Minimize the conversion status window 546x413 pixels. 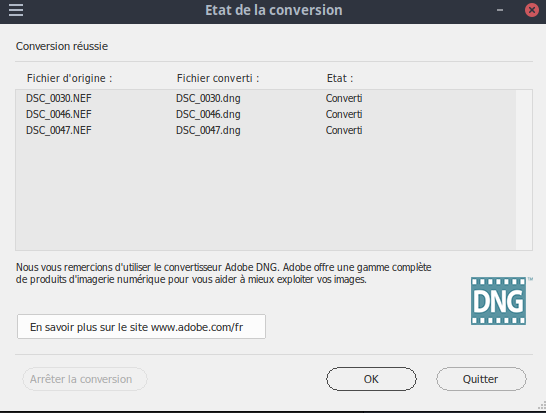click(500, 10)
